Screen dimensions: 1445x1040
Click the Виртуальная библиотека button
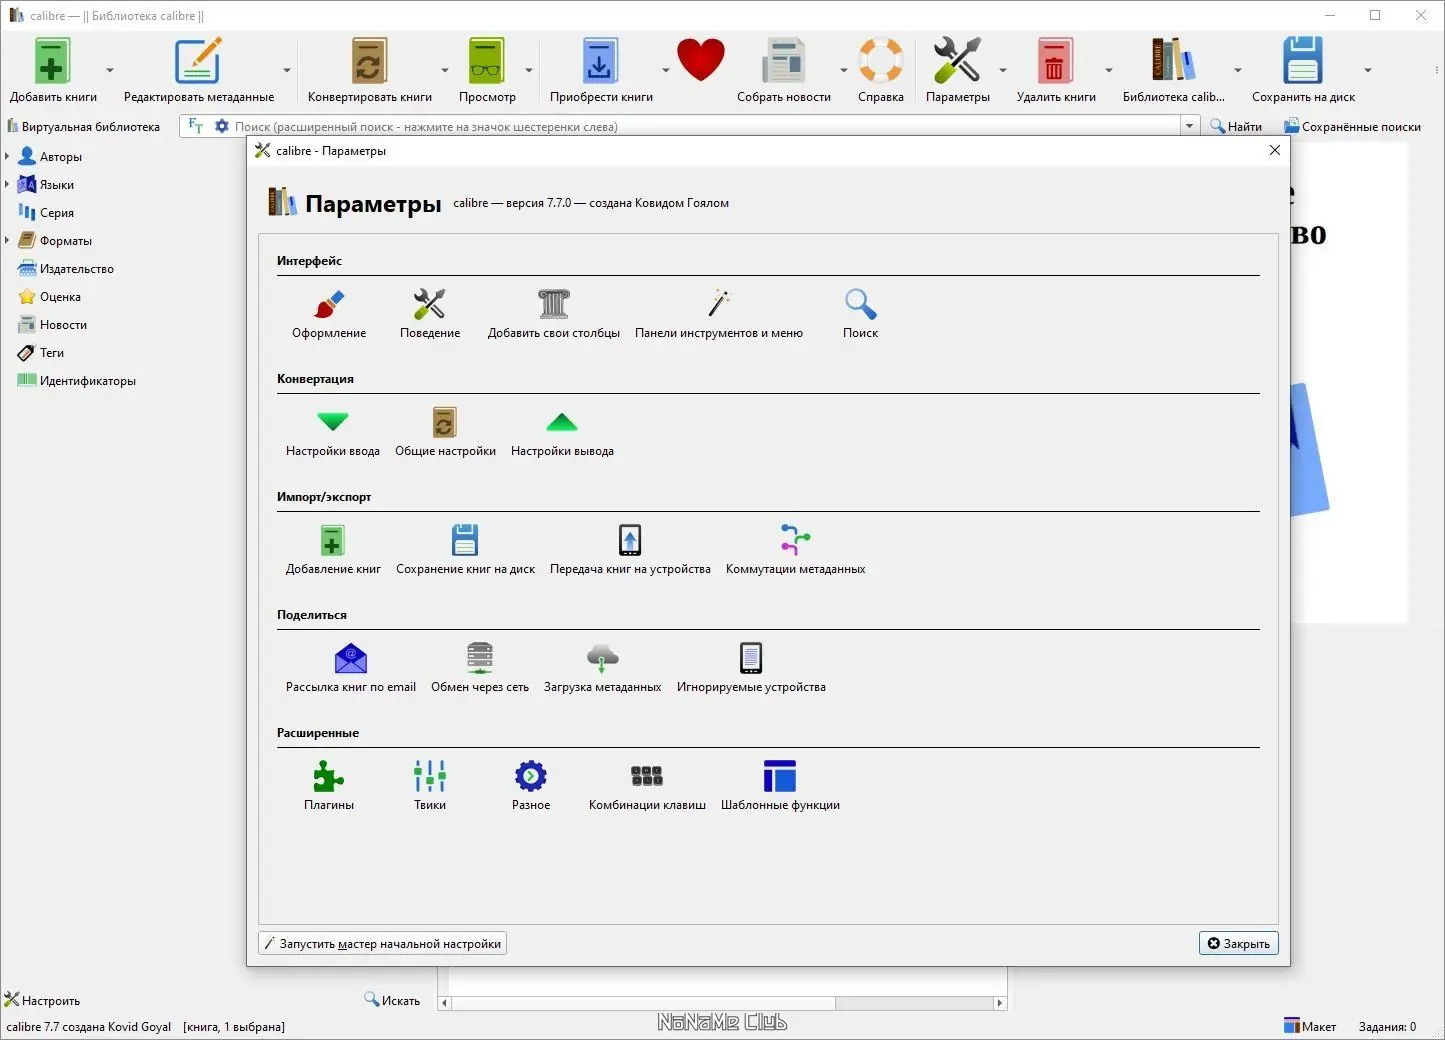point(84,126)
